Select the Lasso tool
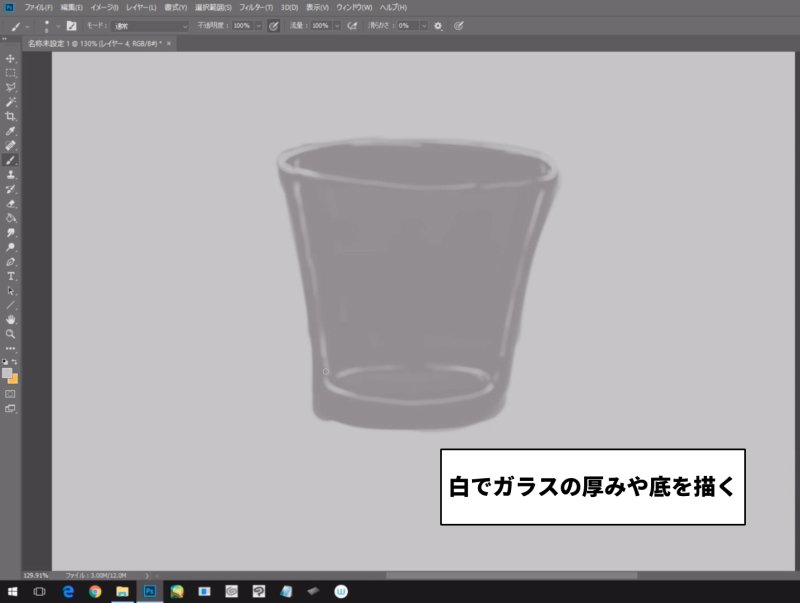Viewport: 800px width, 603px height. click(11, 84)
